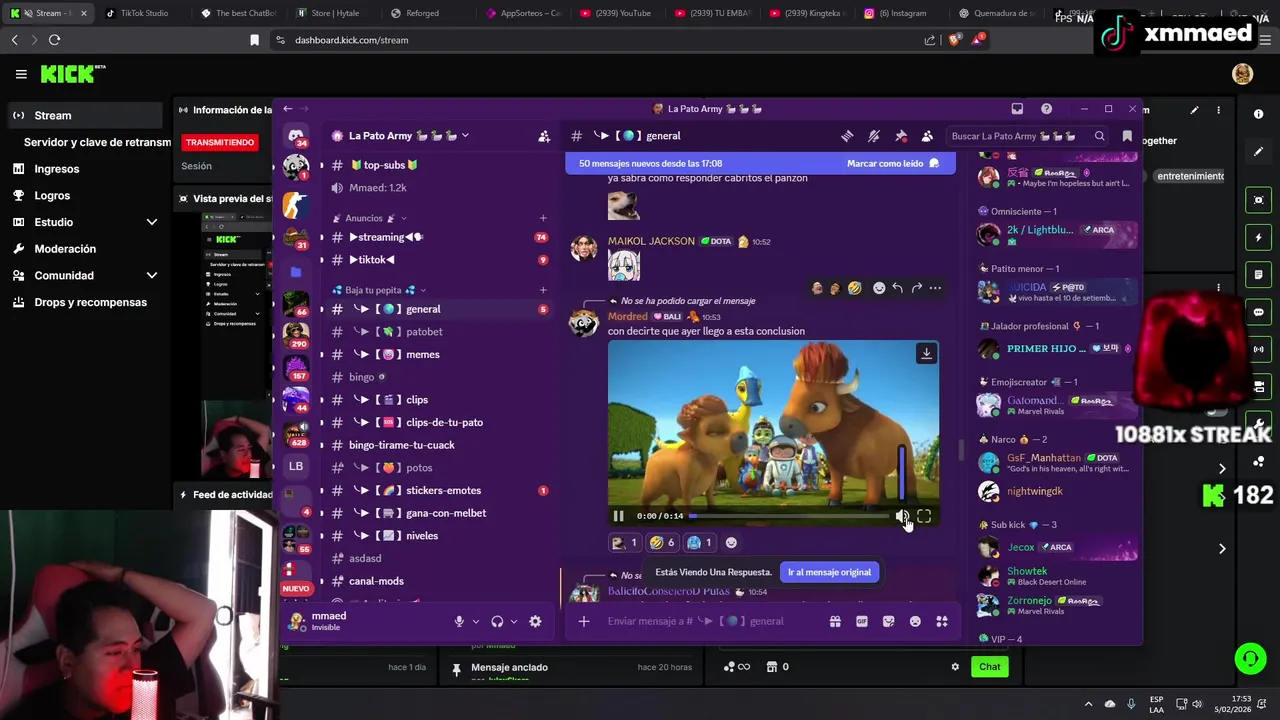Collapse the Anuncios category
This screenshot has width=1280, height=720.
[370, 218]
